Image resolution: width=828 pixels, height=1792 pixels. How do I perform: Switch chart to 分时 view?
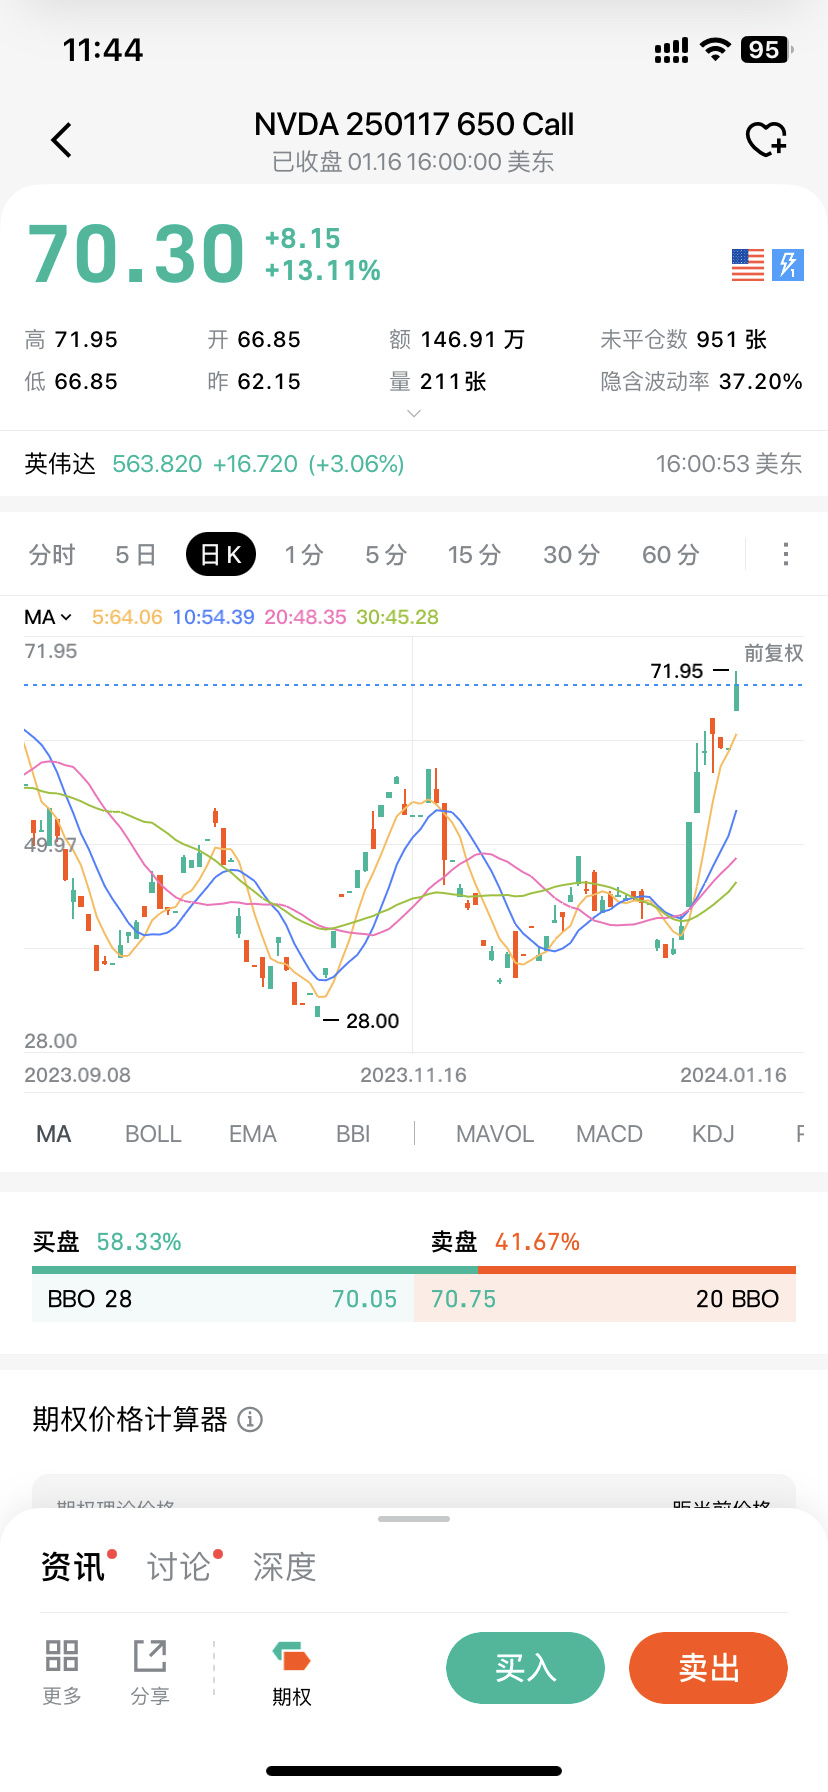pos(52,554)
